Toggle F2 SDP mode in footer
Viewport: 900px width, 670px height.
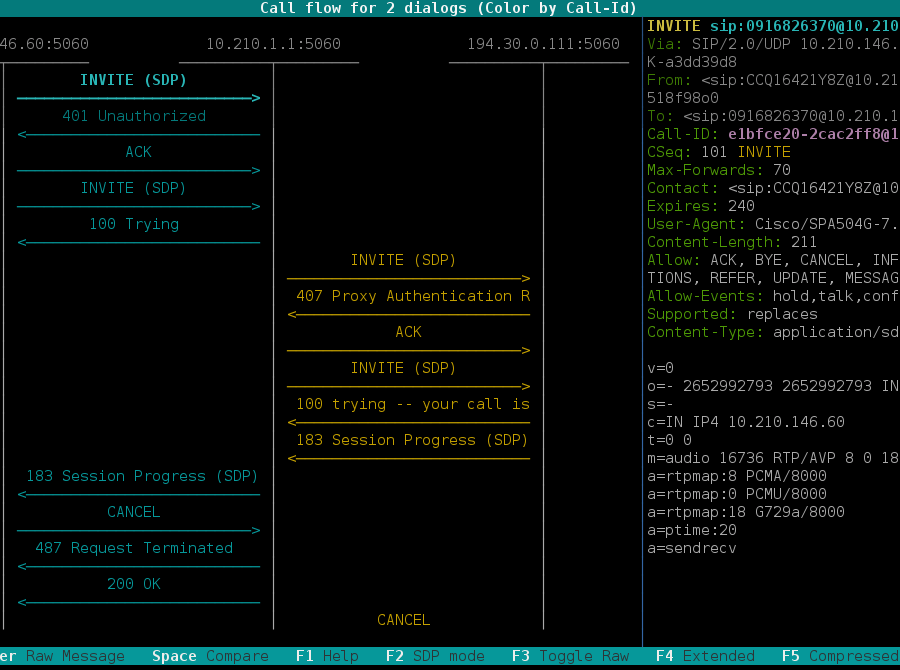click(435, 656)
